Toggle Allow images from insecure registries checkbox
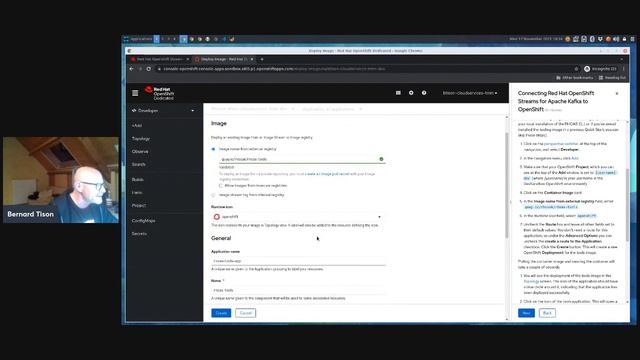 tap(221, 186)
